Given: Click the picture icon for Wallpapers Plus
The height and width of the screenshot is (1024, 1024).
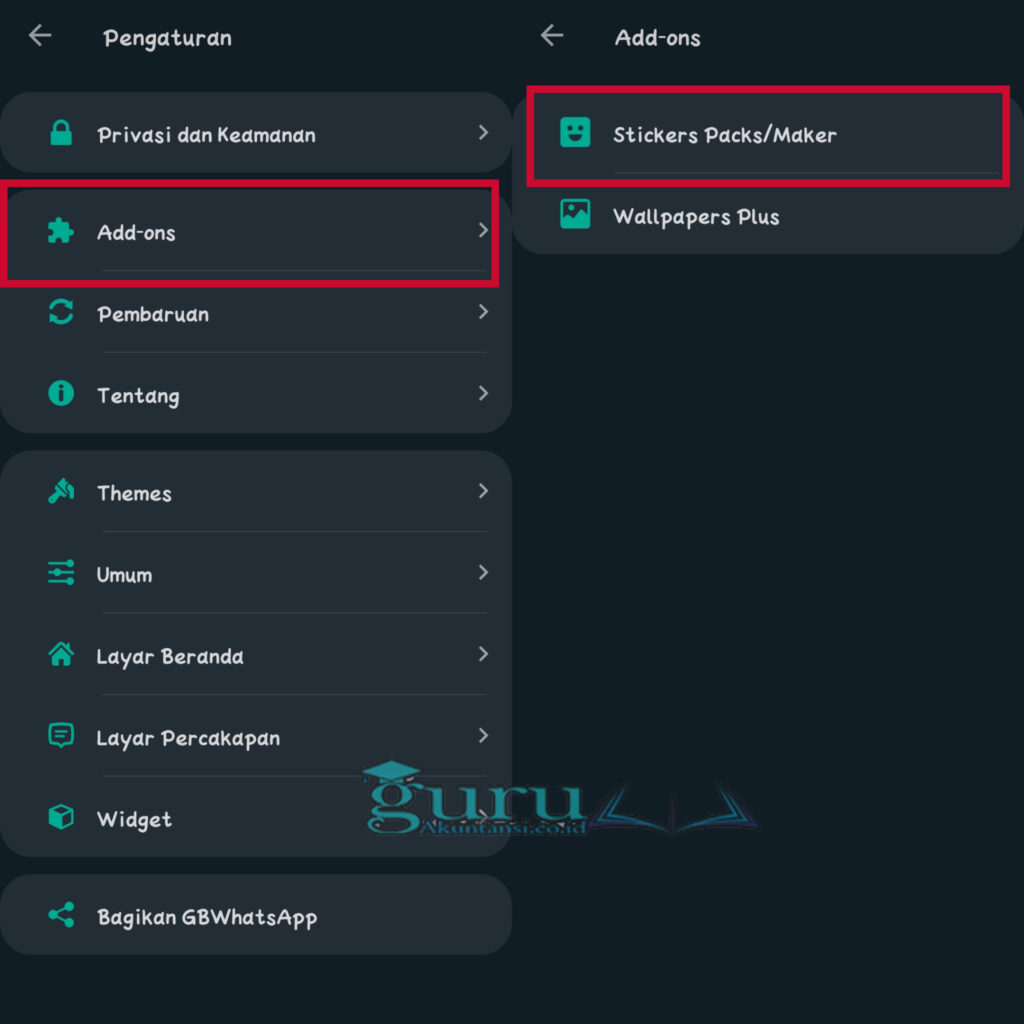Looking at the screenshot, I should (575, 214).
